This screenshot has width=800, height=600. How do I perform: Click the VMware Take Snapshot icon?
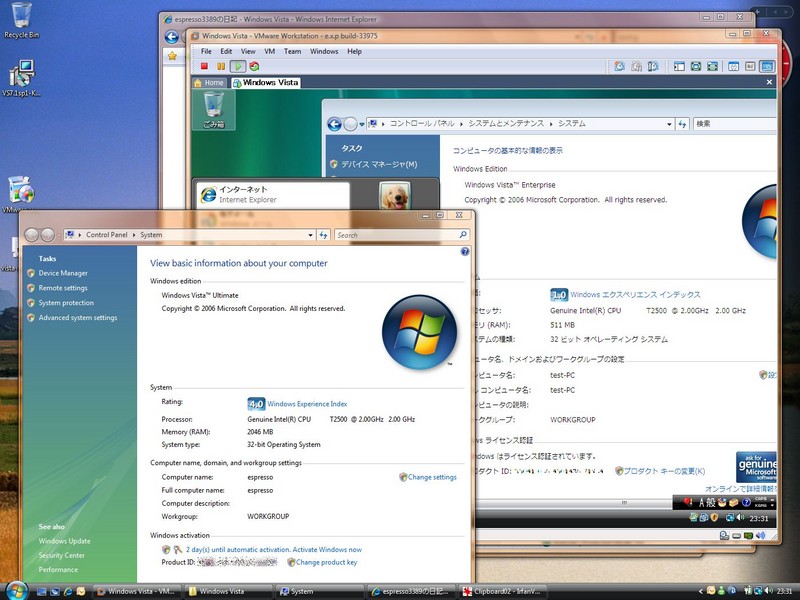[x=619, y=66]
